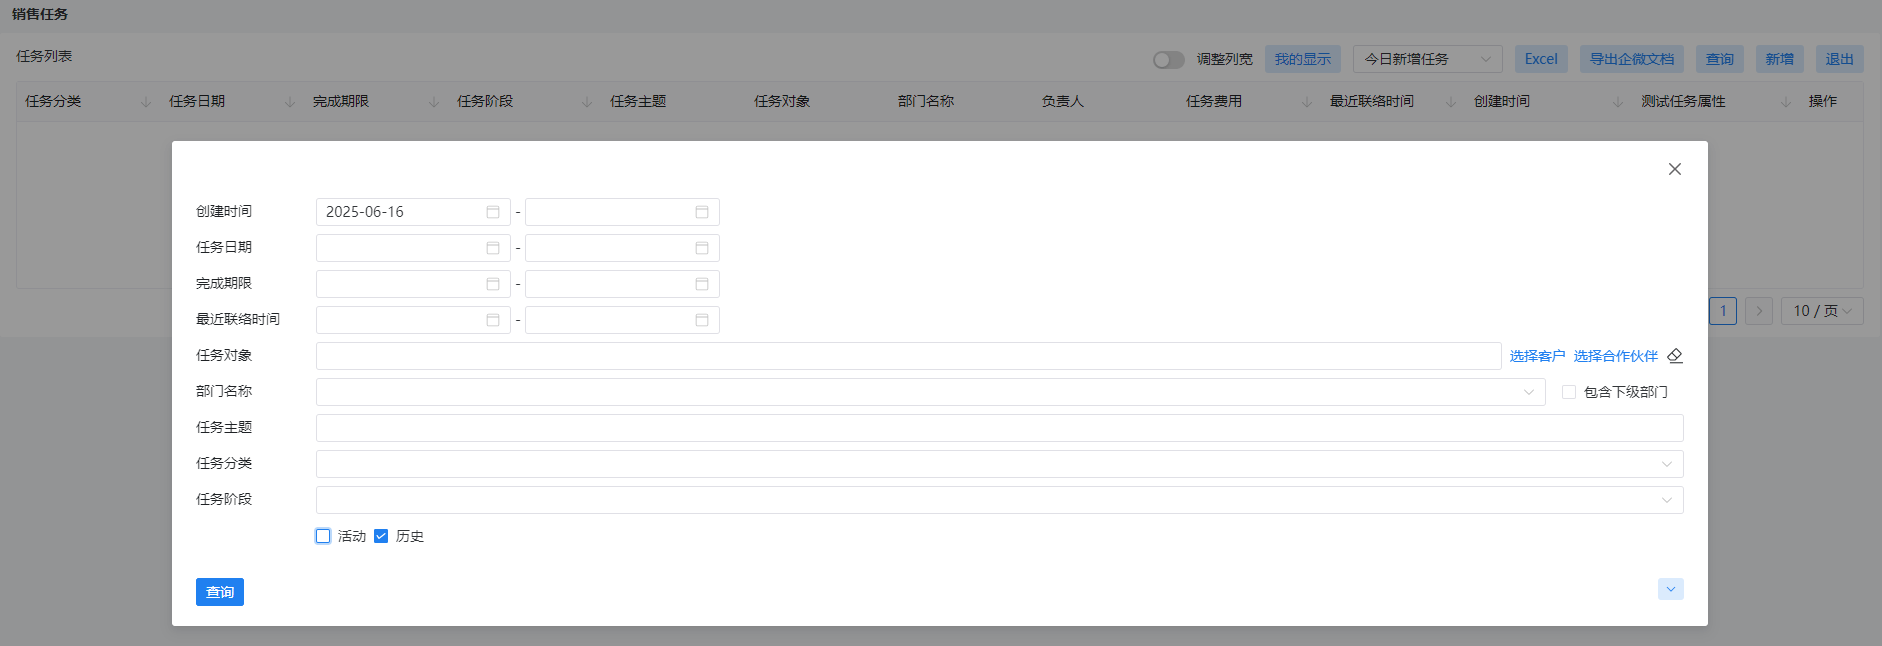The width and height of the screenshot is (1882, 646).
Task: Open calendar for 最近联络时间 end date
Action: [702, 320]
